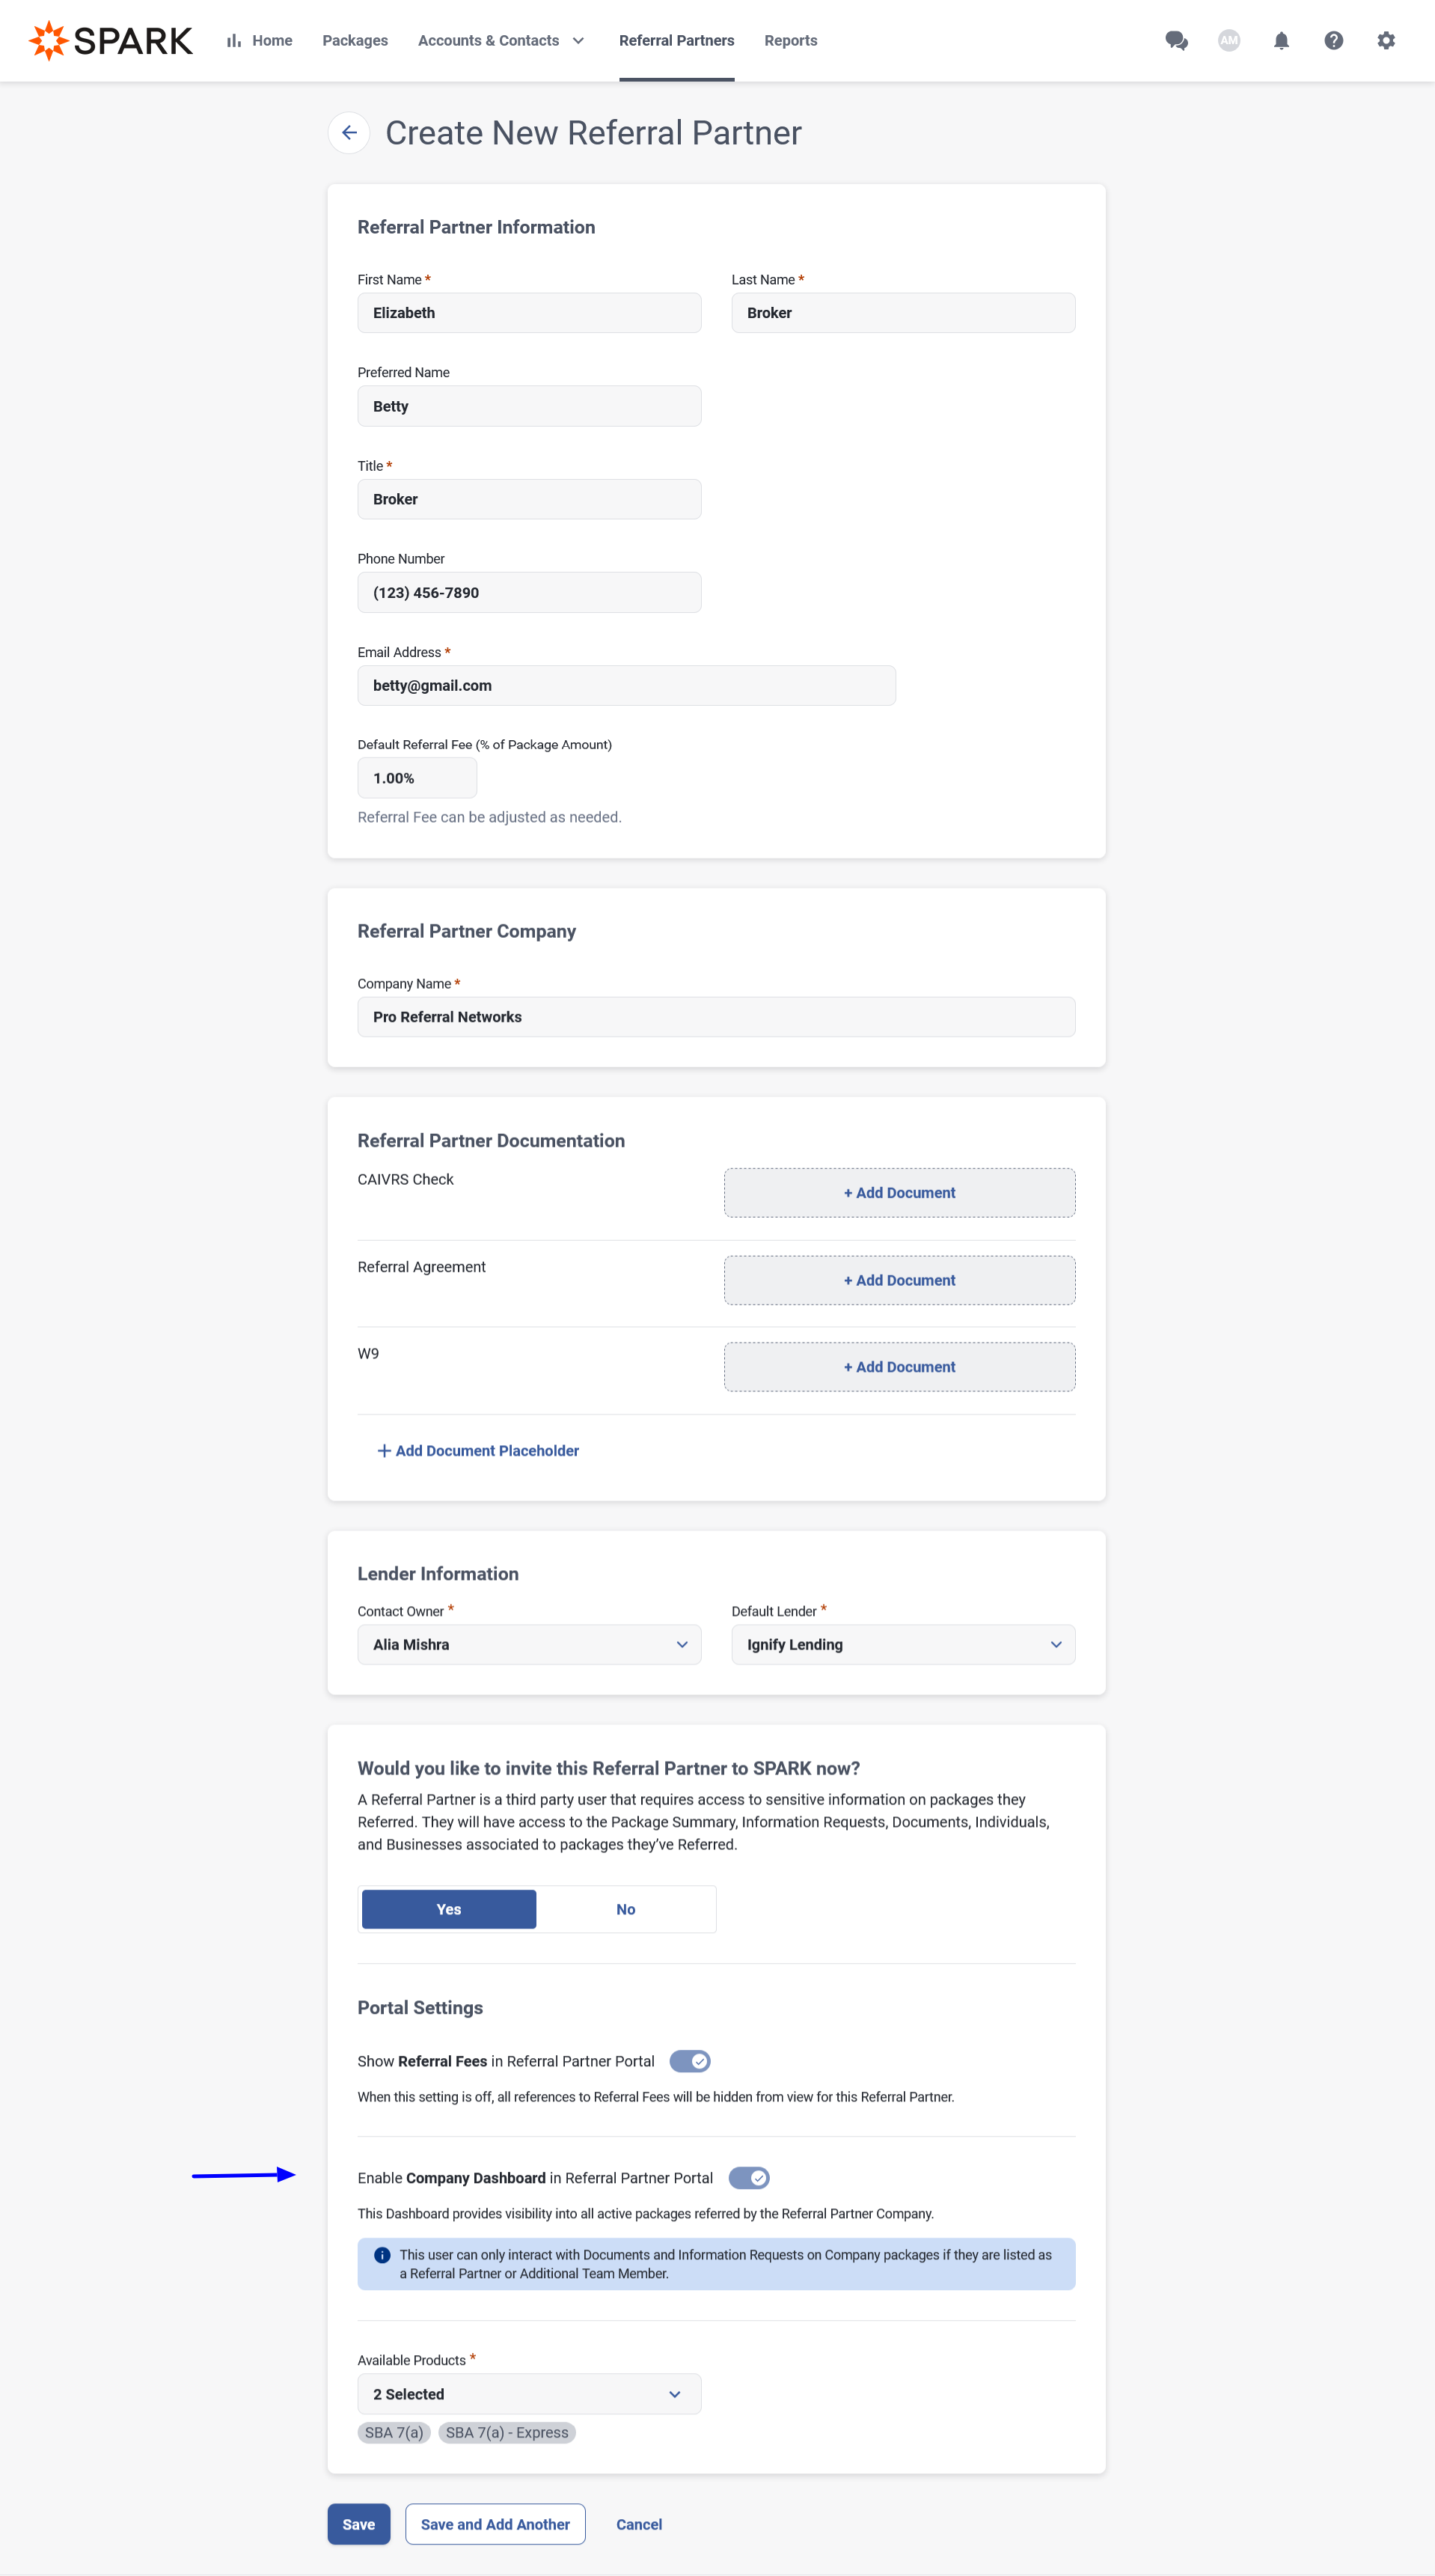Screen dimensions: 1435x2576
Task: Click the info icon in blue notice
Action: 382,2254
